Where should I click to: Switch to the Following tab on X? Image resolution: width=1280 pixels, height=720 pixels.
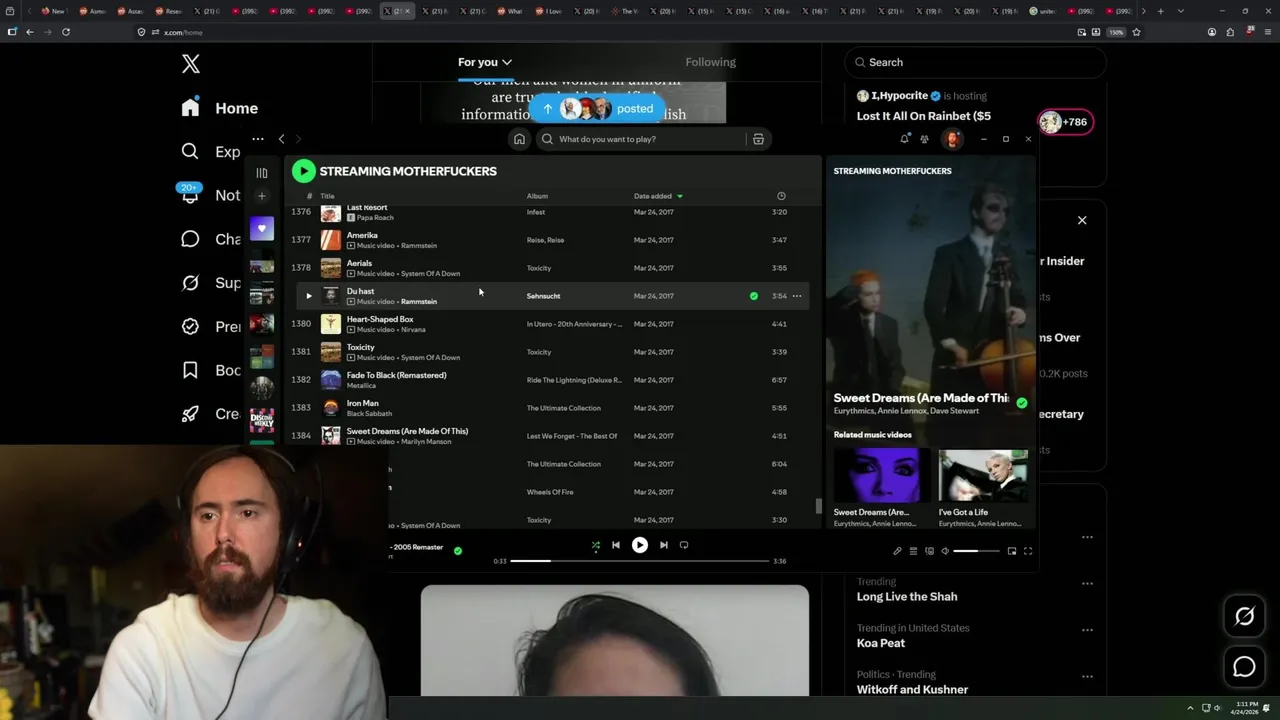pyautogui.click(x=710, y=62)
